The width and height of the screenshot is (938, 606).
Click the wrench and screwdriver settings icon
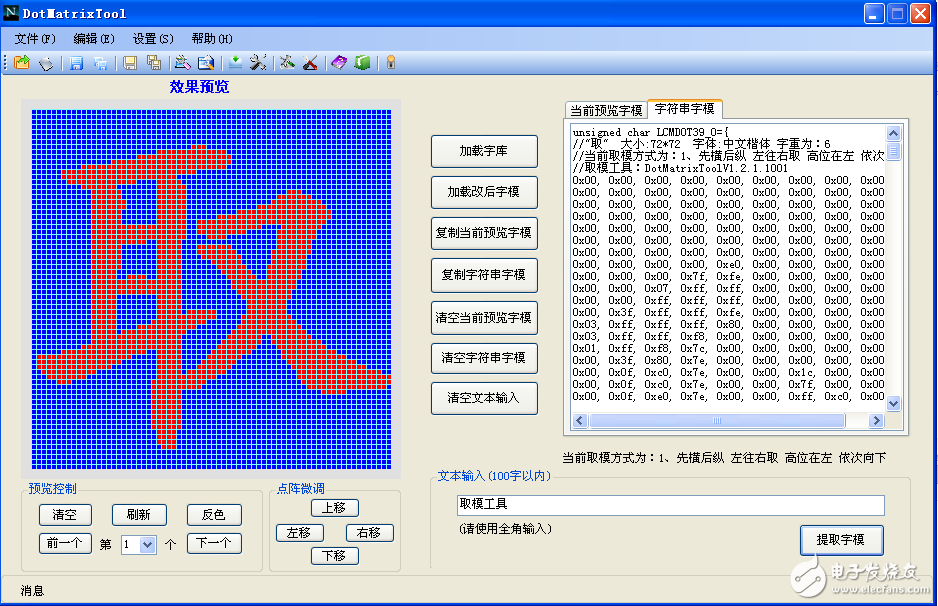click(258, 63)
